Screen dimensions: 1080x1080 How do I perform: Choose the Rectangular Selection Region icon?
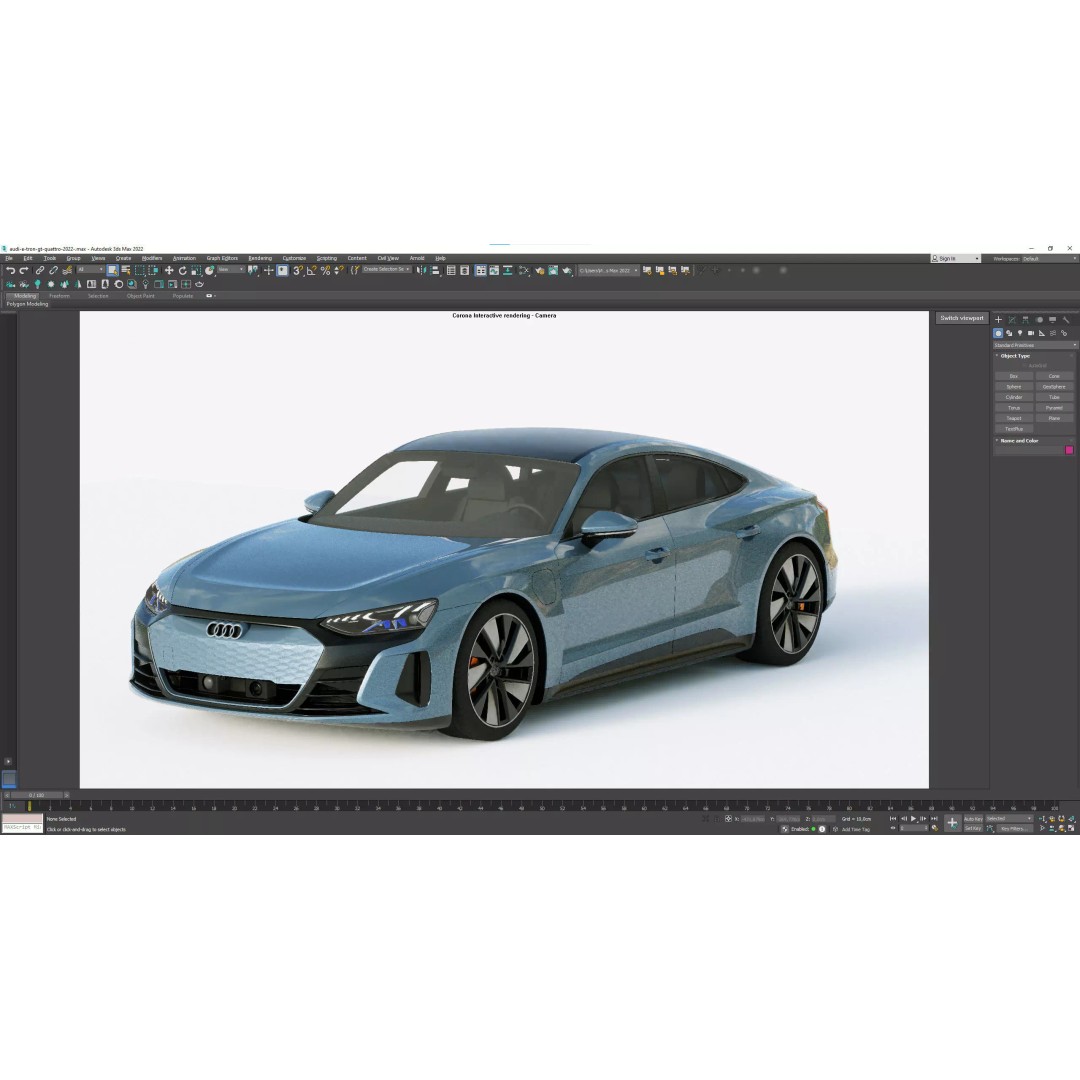(139, 271)
